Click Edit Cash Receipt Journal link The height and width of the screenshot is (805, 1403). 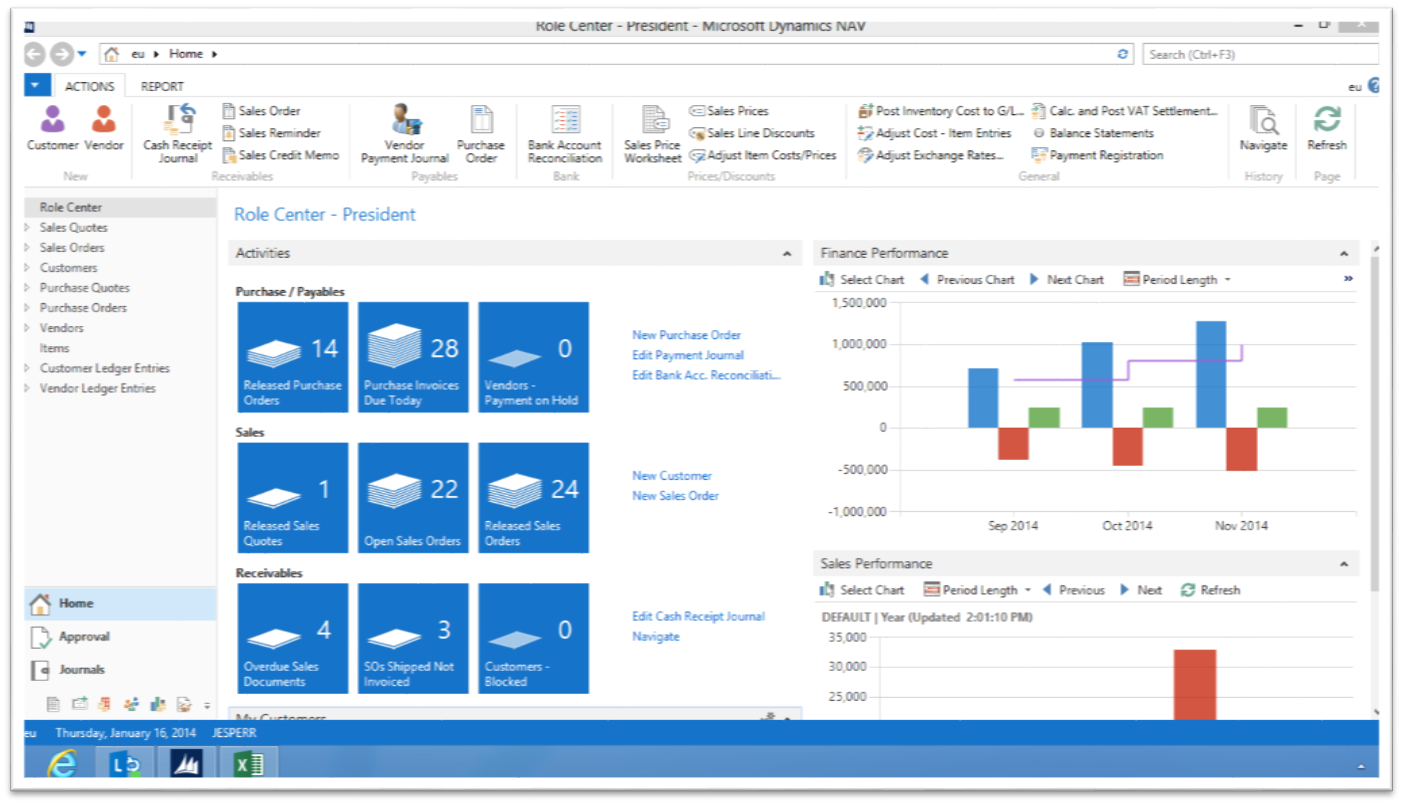click(699, 617)
